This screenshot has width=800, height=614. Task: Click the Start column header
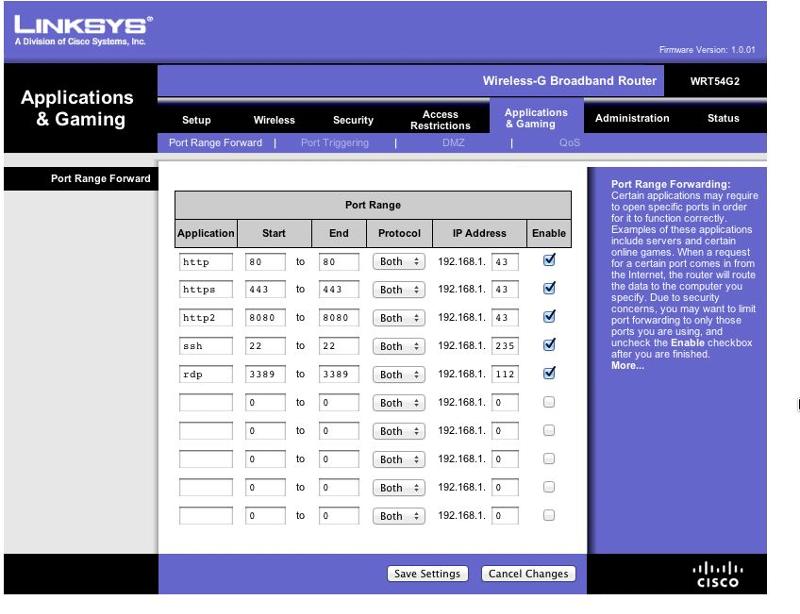[x=273, y=233]
